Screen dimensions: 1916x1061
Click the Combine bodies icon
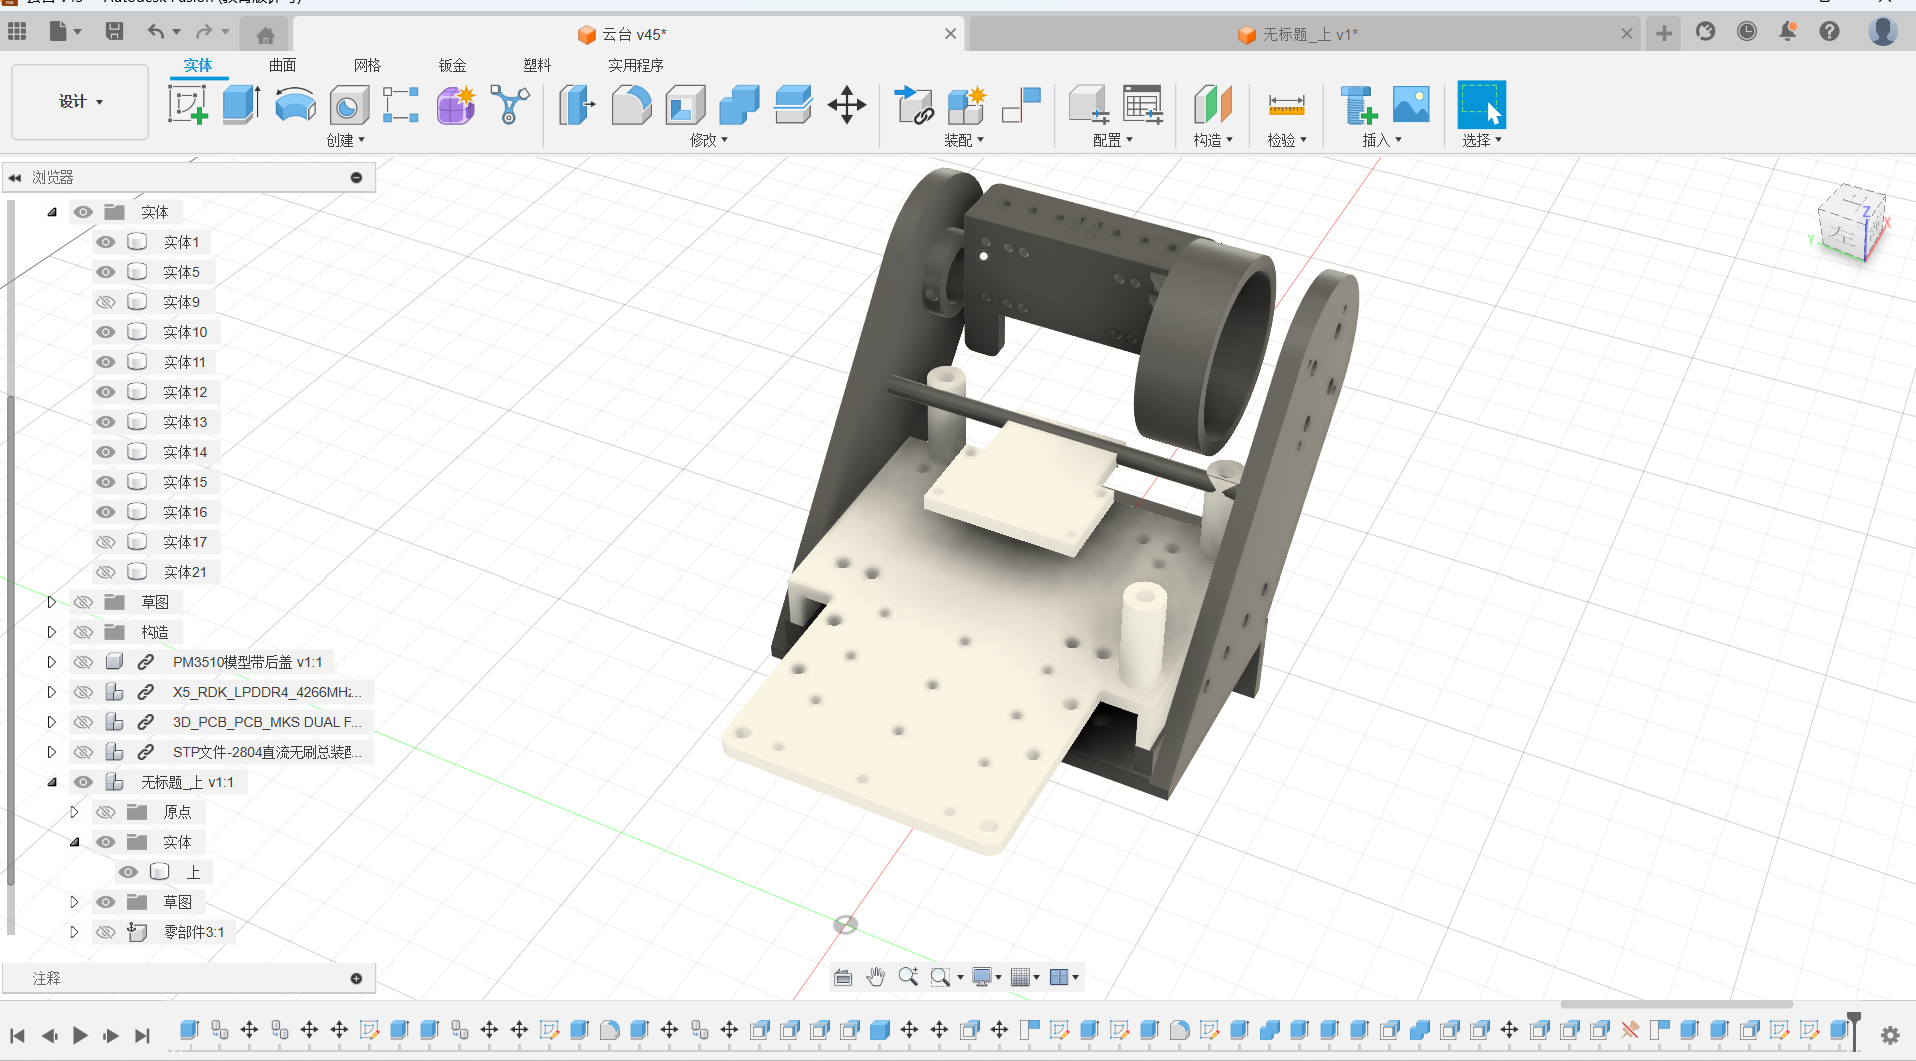point(739,104)
